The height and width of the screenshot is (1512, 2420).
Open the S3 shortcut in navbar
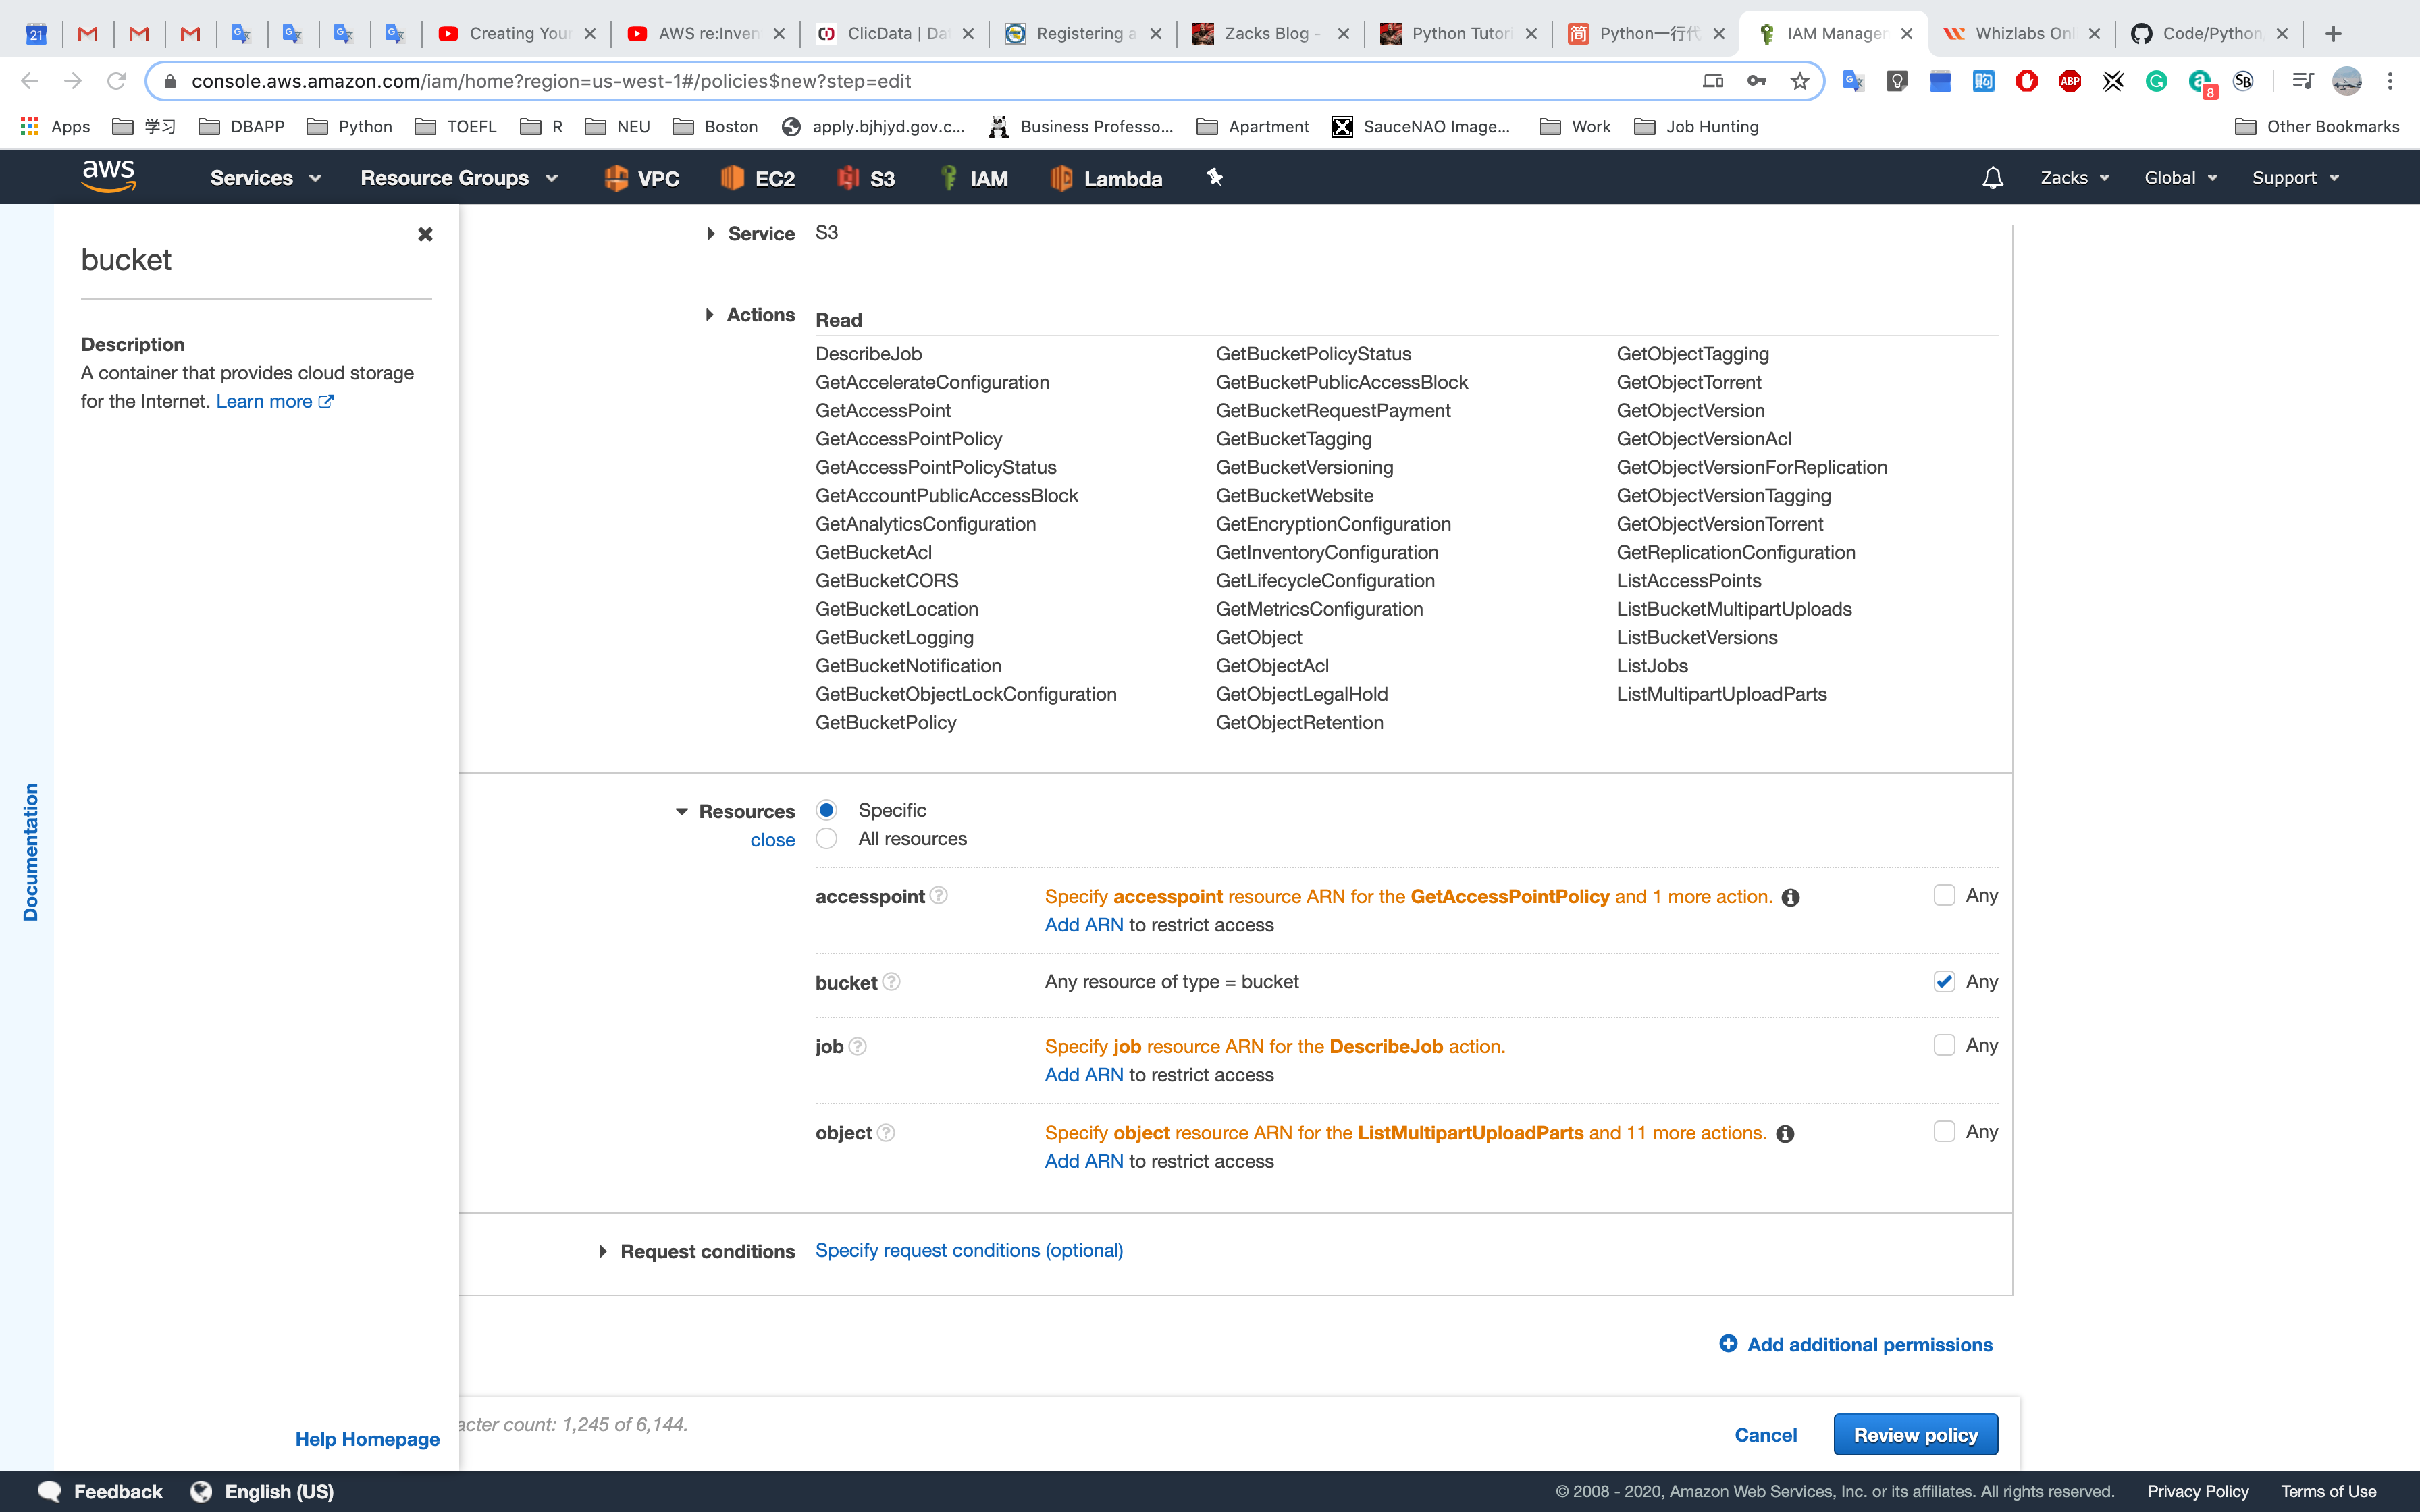(x=866, y=178)
